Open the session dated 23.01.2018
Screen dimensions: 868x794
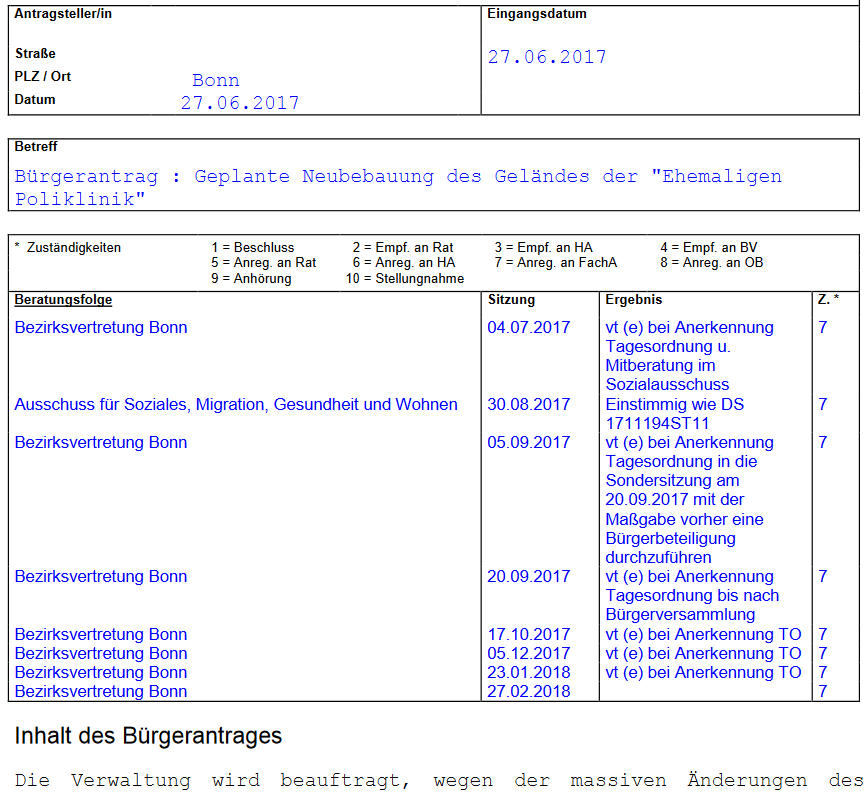coord(528,672)
